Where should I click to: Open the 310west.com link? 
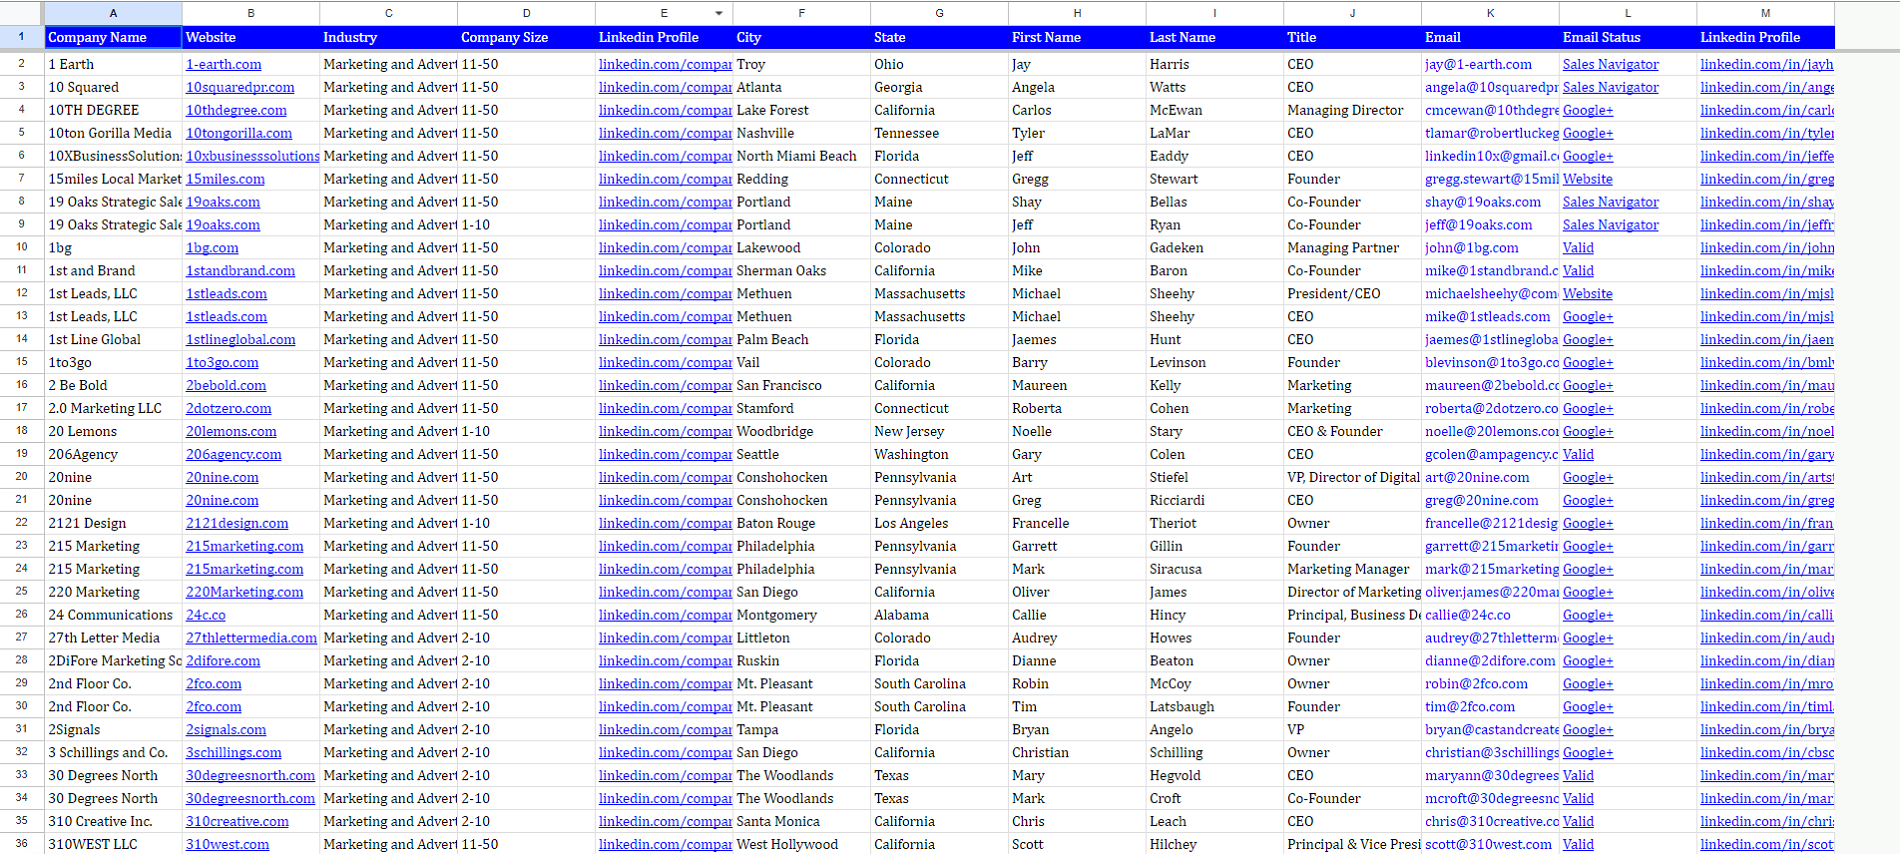pyautogui.click(x=227, y=846)
